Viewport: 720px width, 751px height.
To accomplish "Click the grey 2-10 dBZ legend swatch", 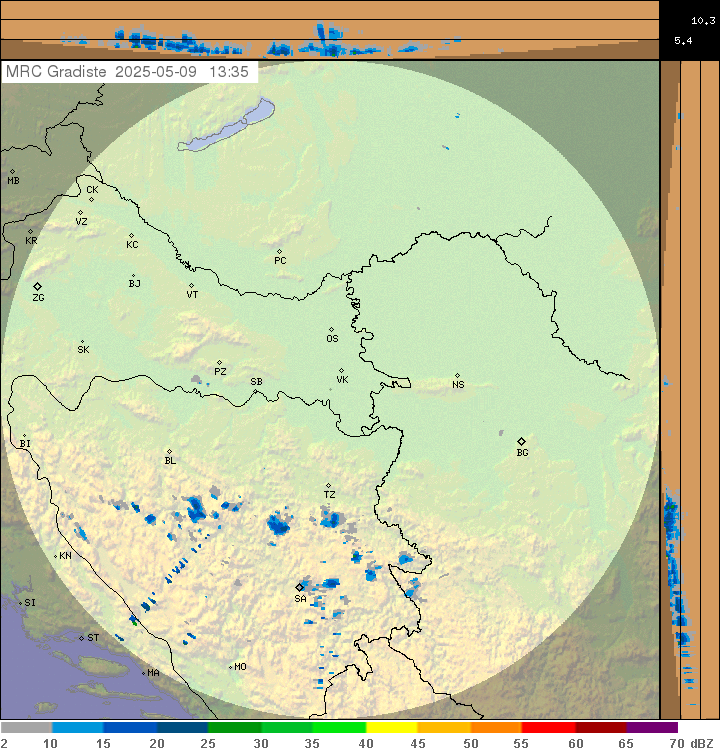I will [26, 728].
